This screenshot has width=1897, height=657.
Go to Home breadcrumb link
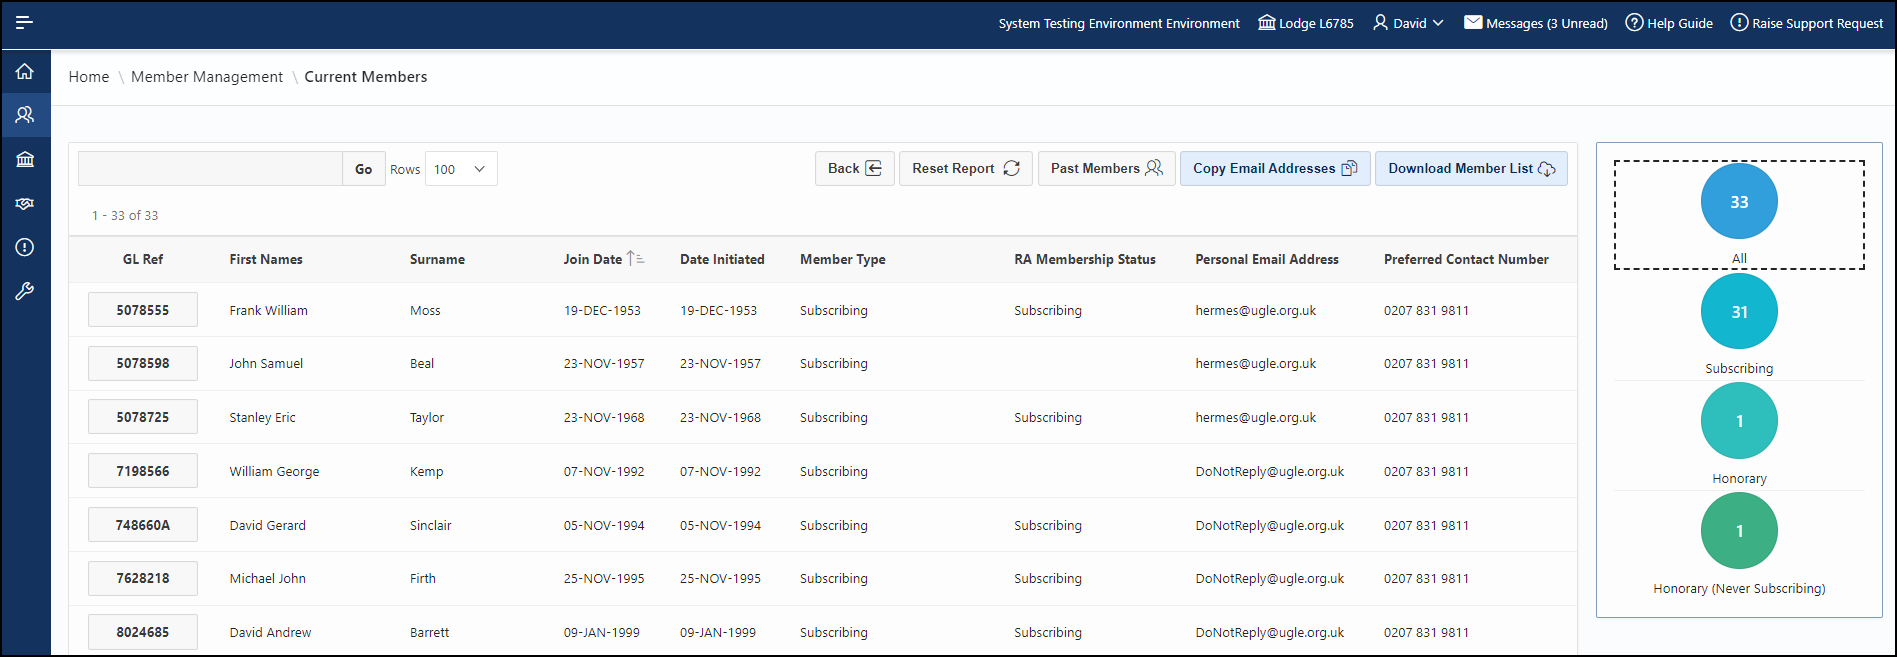89,77
